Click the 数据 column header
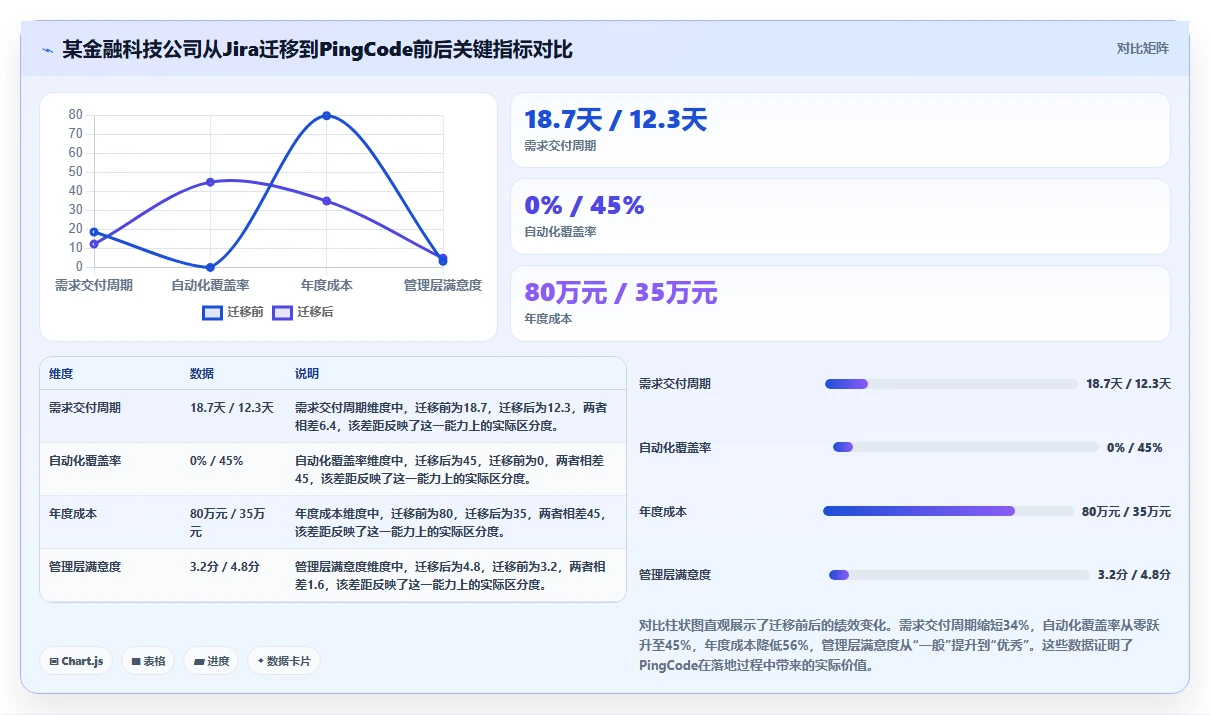Image resolution: width=1210 pixels, height=715 pixels. [202, 374]
